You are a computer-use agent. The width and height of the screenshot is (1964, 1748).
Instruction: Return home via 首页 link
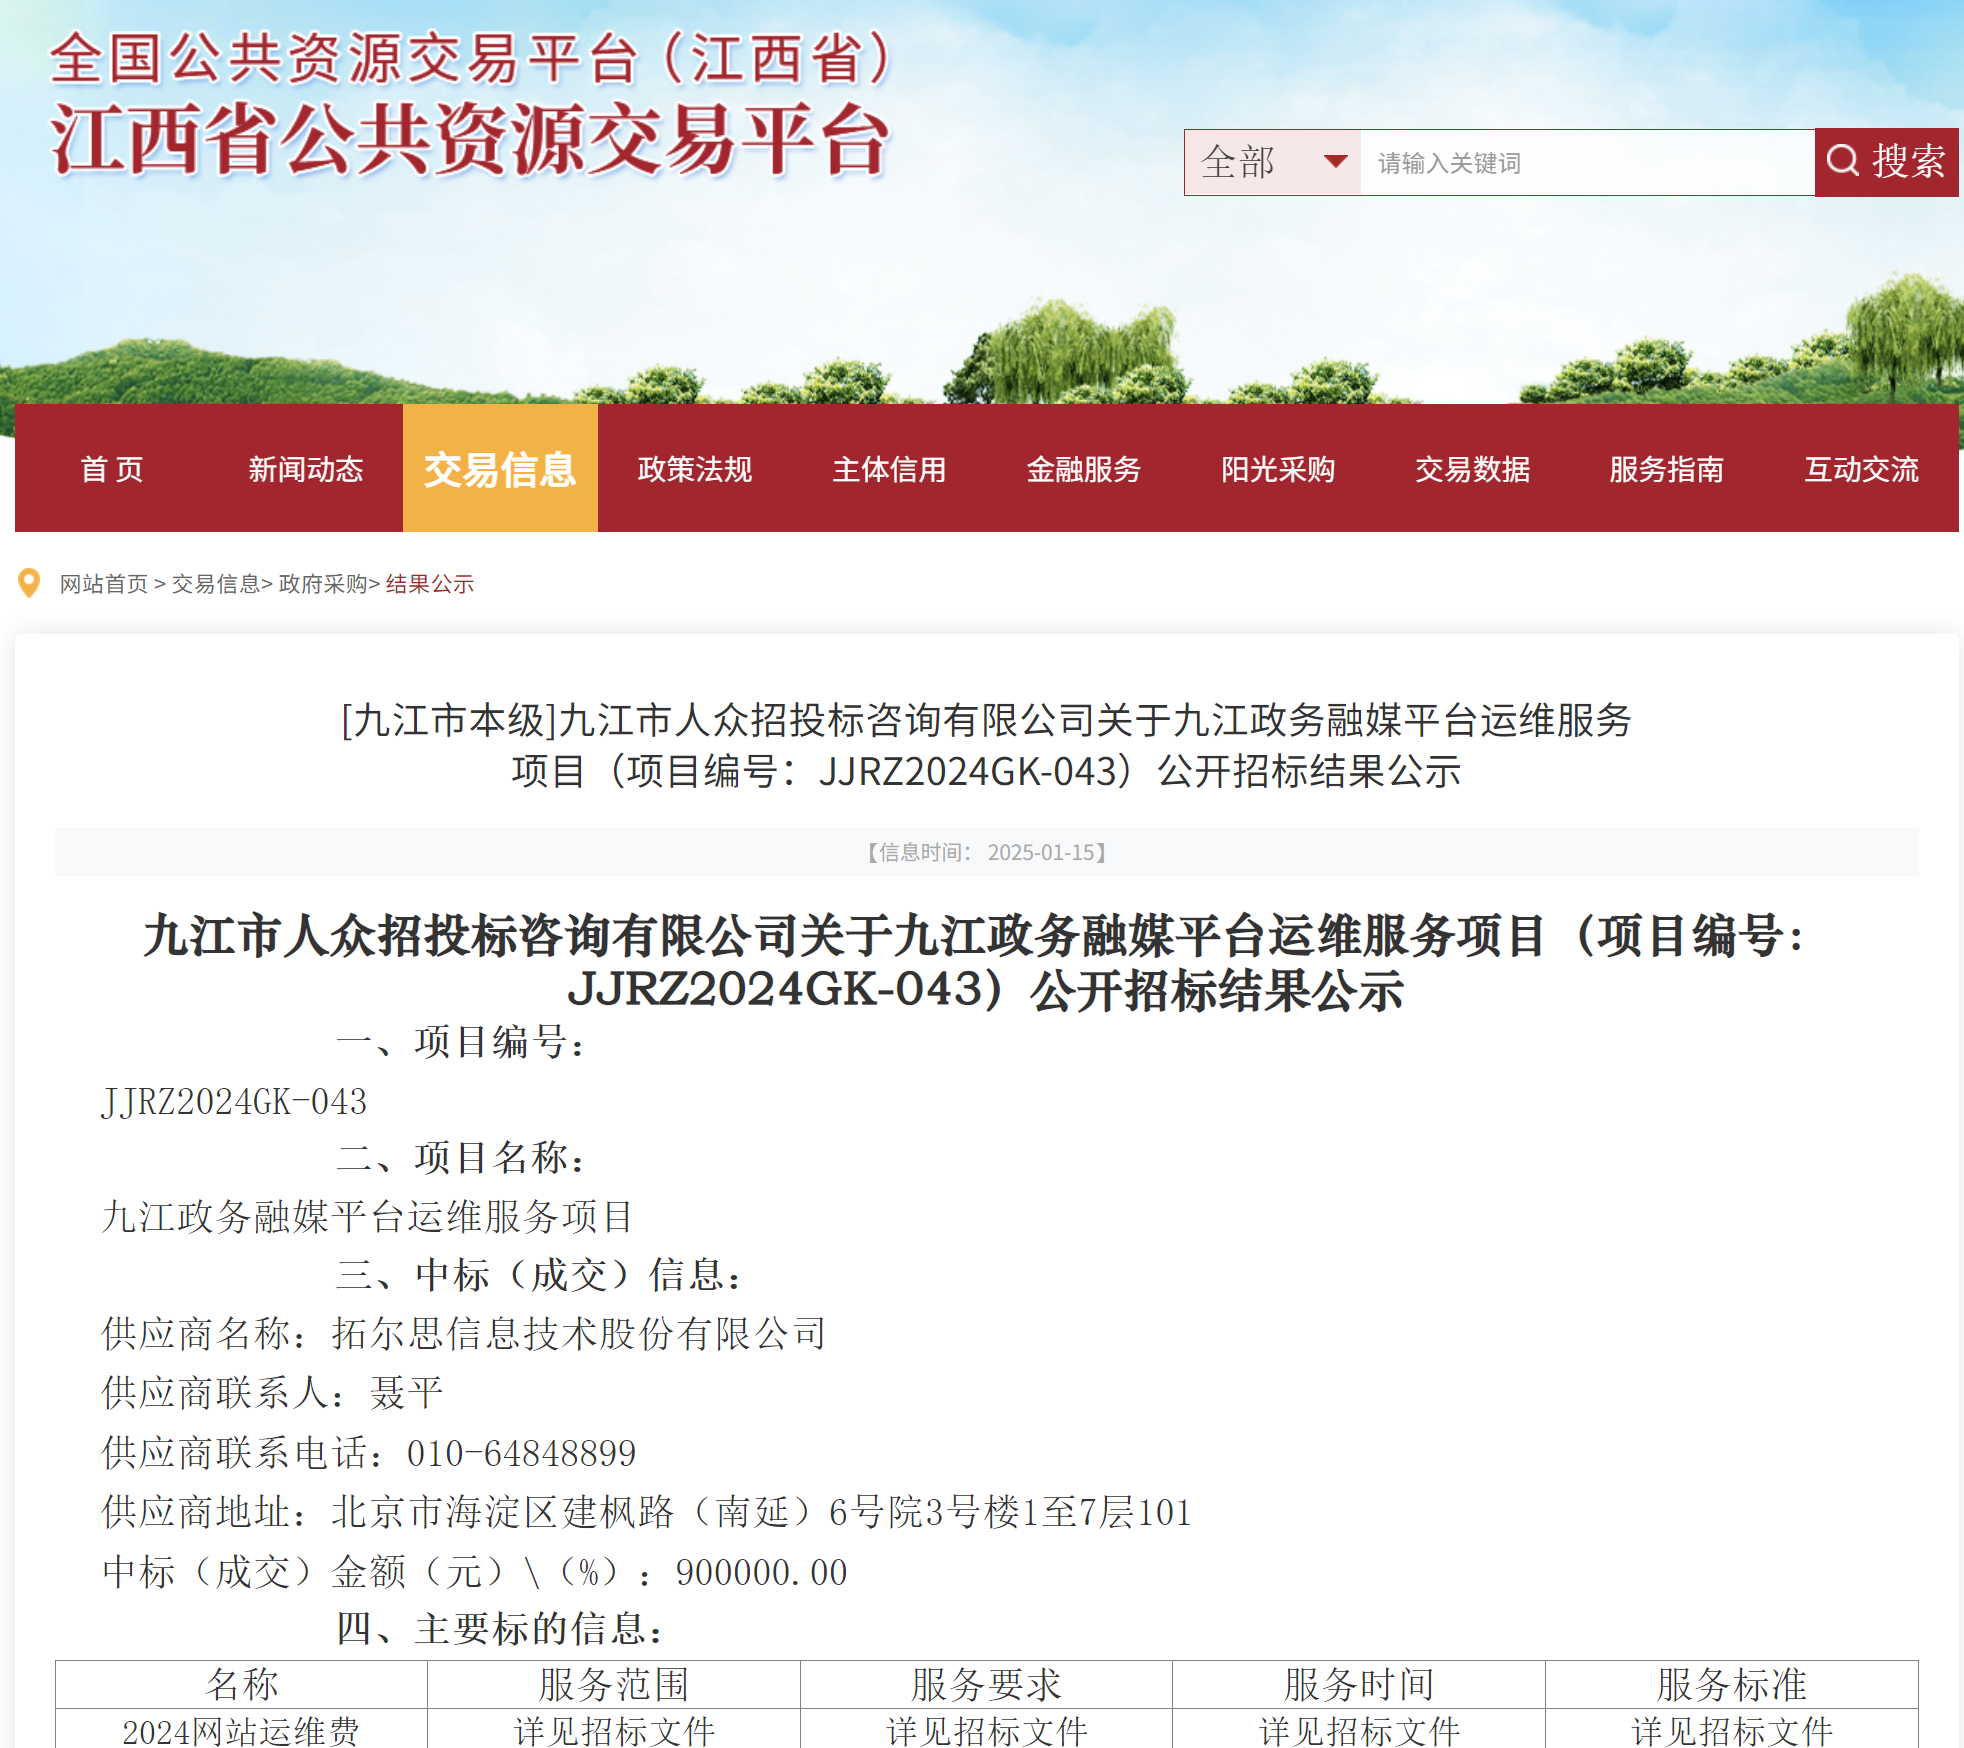(110, 470)
